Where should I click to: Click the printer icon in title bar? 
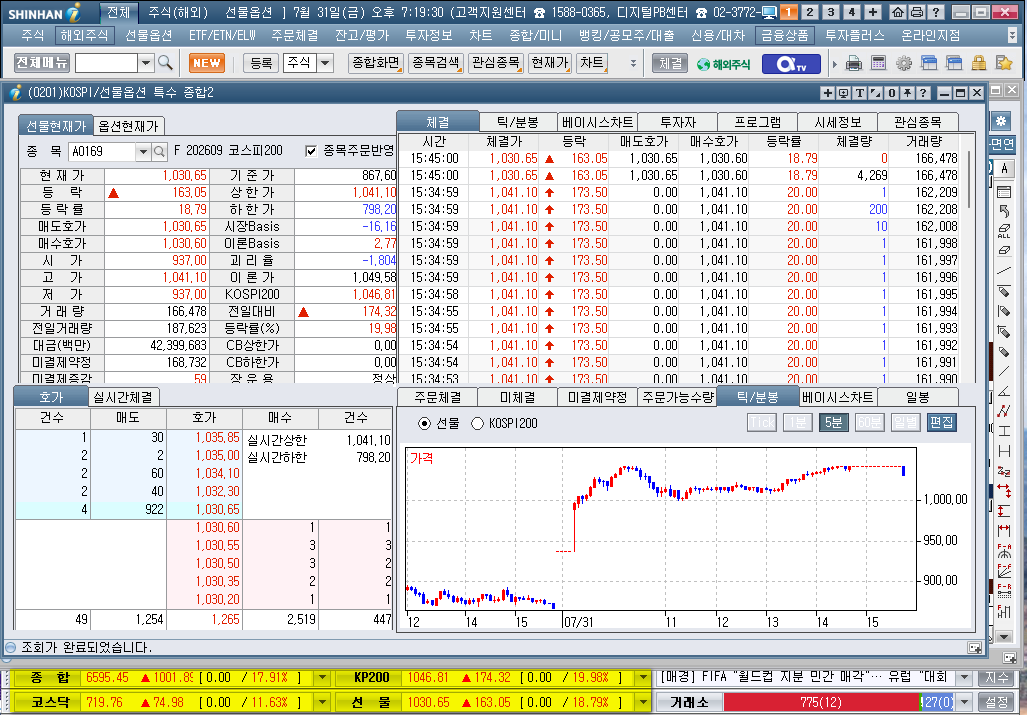pos(917,12)
